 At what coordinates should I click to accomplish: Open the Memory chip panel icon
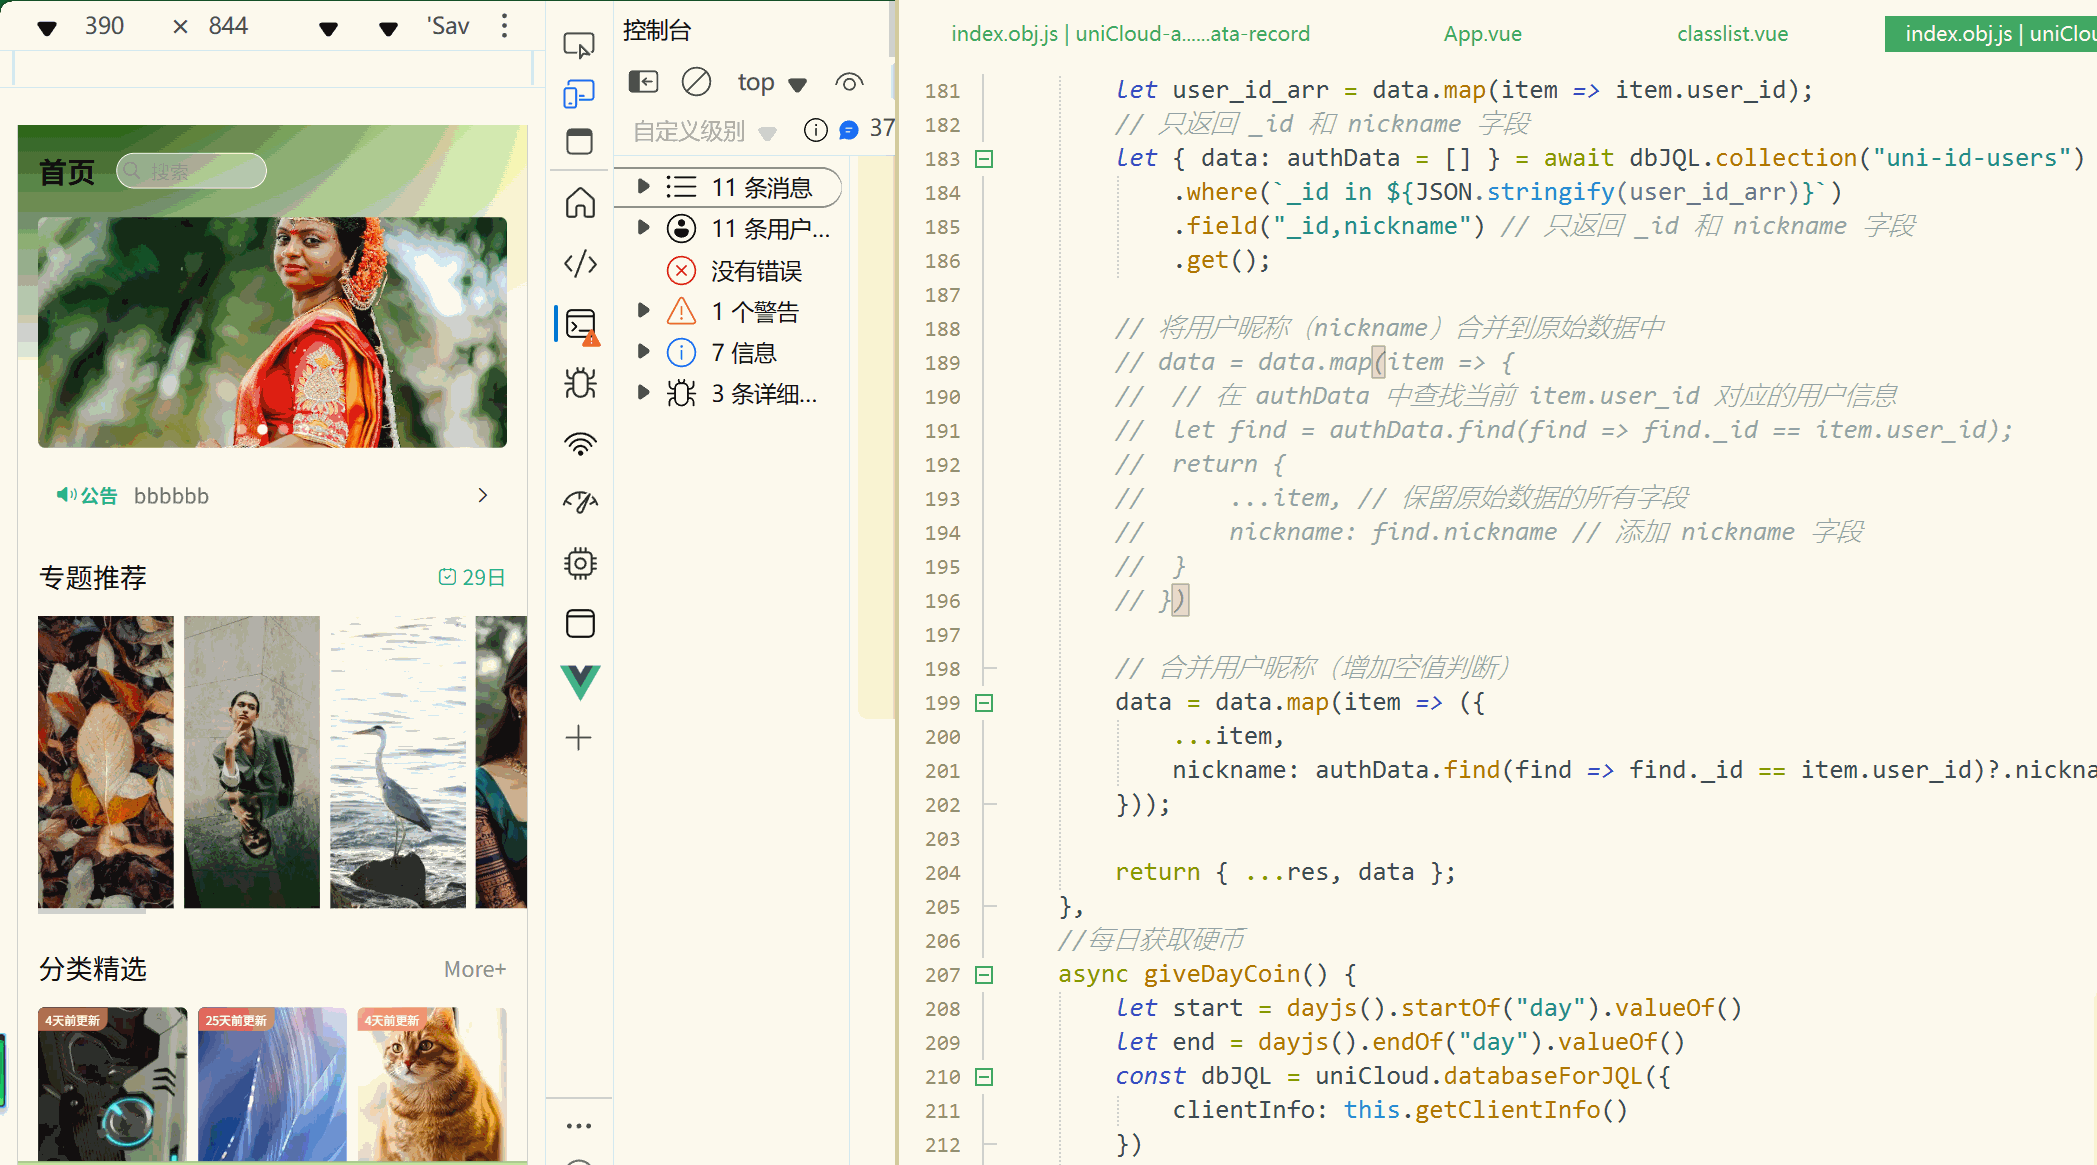580,564
